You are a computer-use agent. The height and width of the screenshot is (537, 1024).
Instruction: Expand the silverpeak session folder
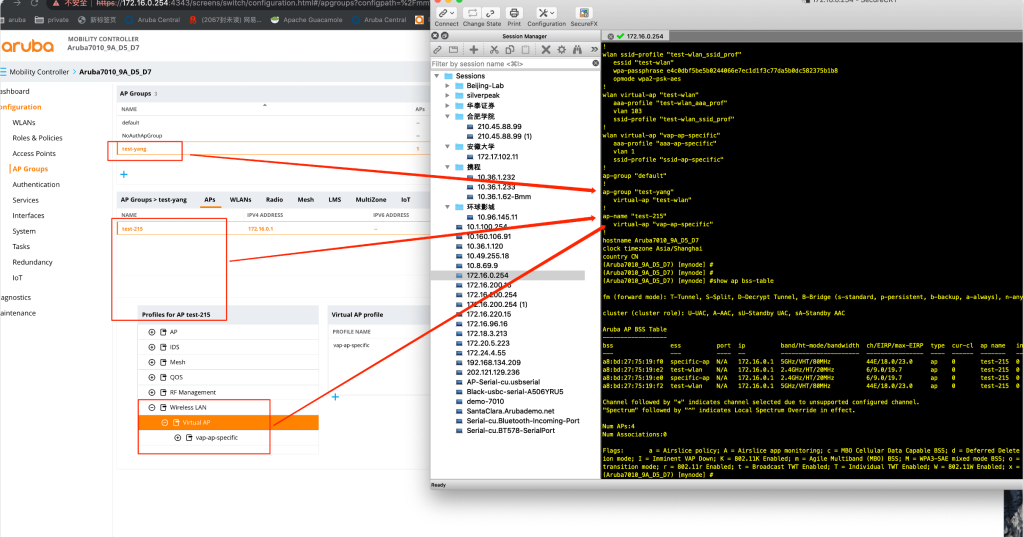(x=447, y=95)
